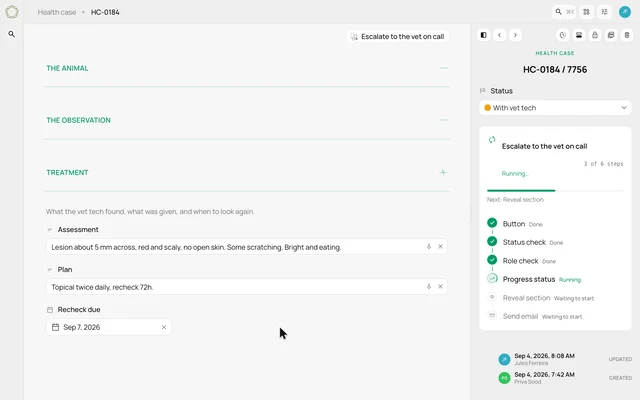The width and height of the screenshot is (640, 400).
Task: Click the inbox tray icon in panel toolbar
Action: (x=579, y=35)
